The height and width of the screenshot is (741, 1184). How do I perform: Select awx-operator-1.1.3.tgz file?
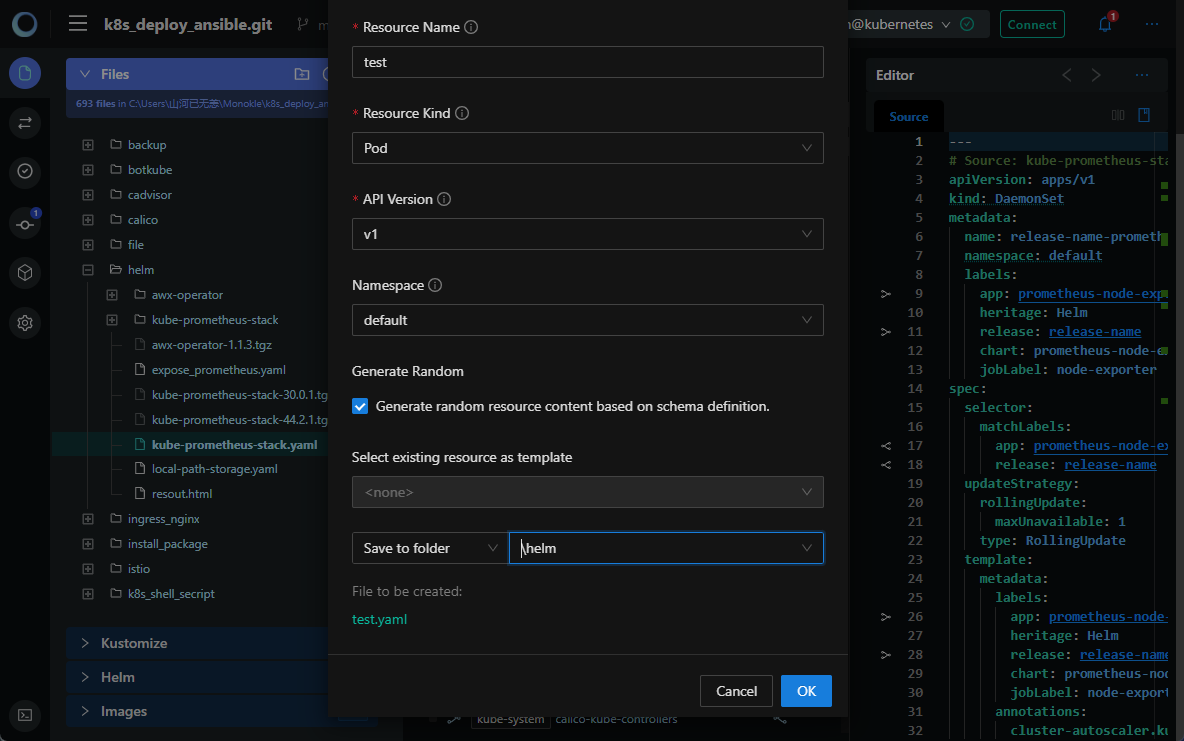tap(211, 345)
